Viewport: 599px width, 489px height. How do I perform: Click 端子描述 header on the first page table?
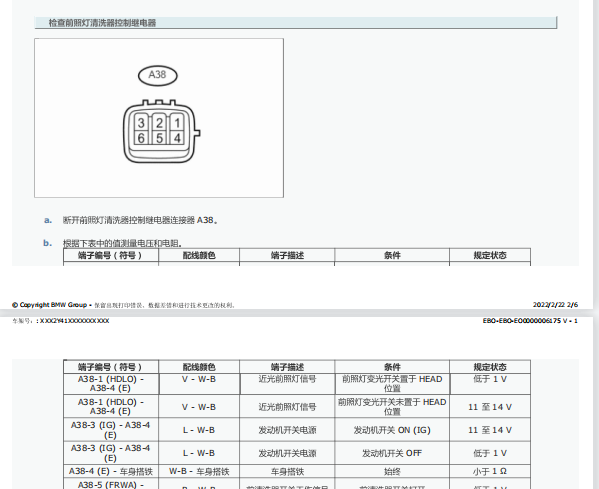point(287,255)
